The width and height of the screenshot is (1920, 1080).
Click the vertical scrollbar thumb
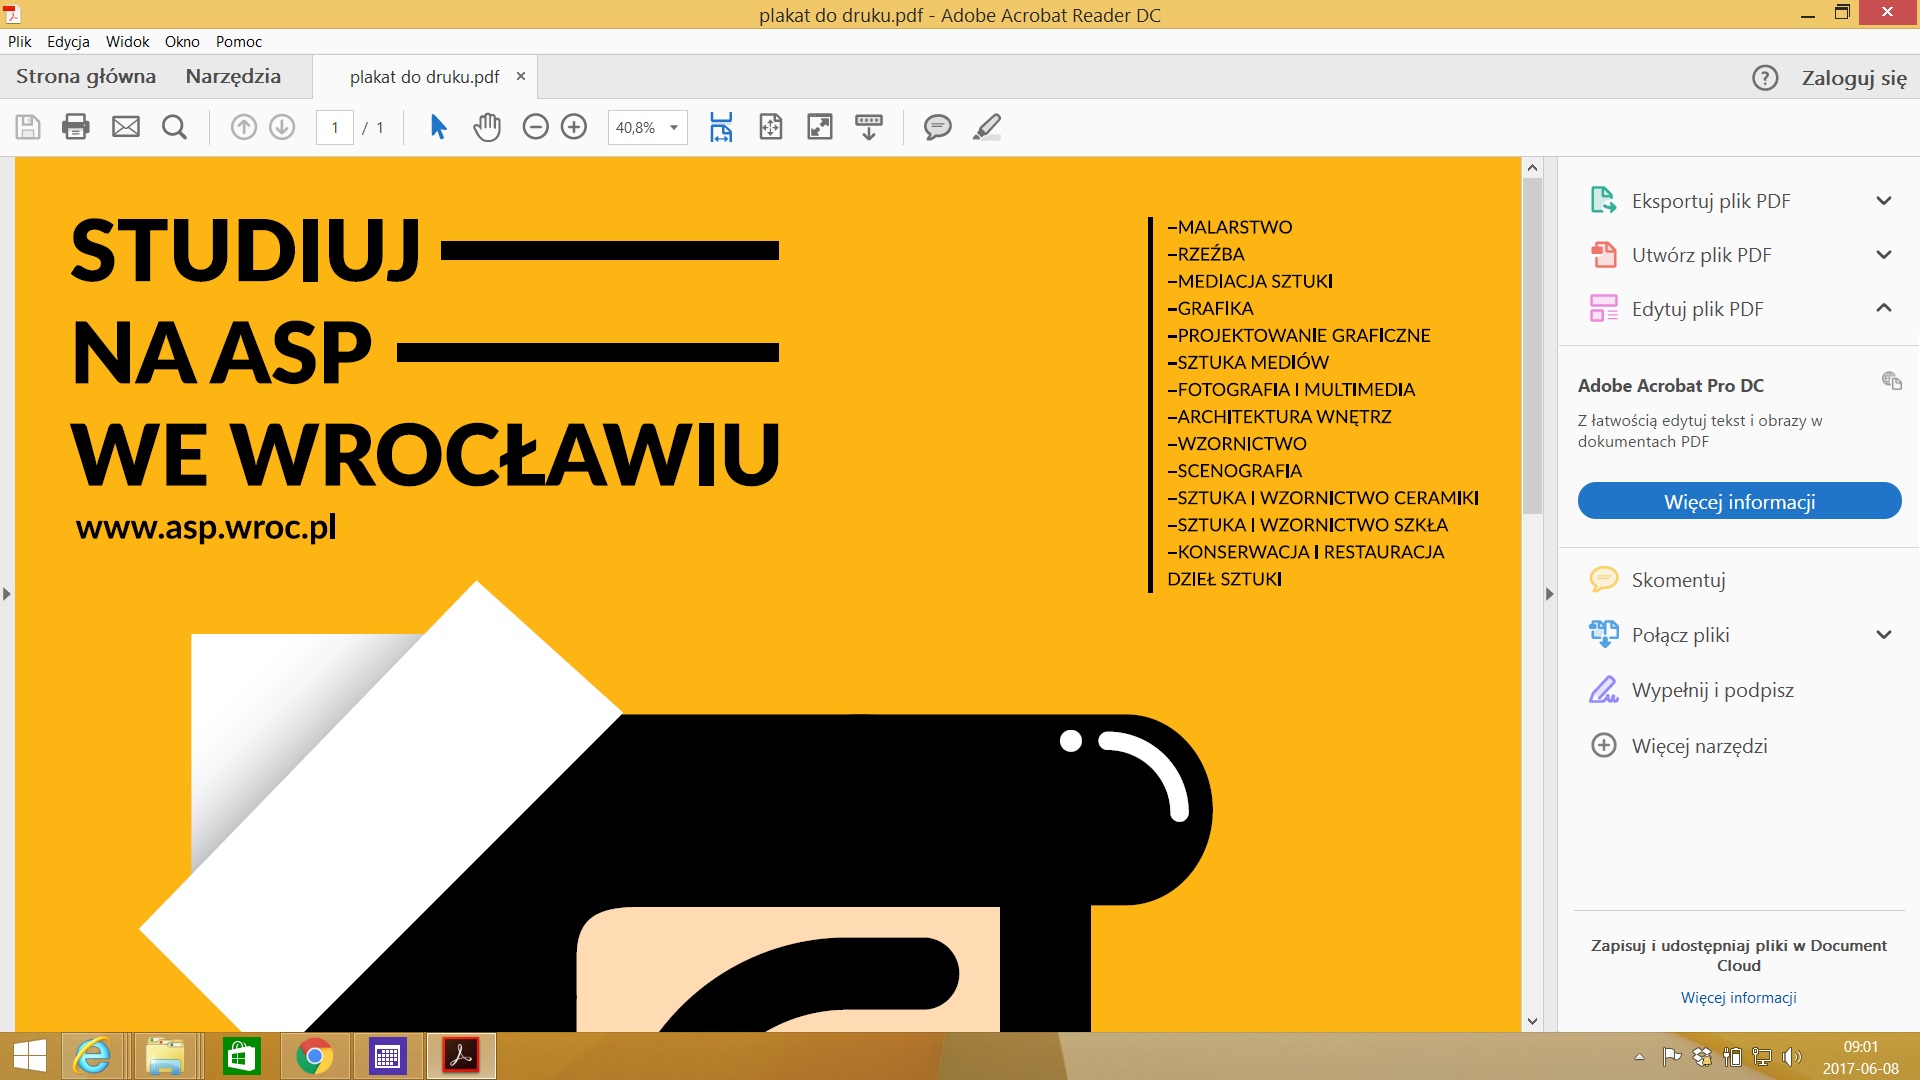point(1532,345)
